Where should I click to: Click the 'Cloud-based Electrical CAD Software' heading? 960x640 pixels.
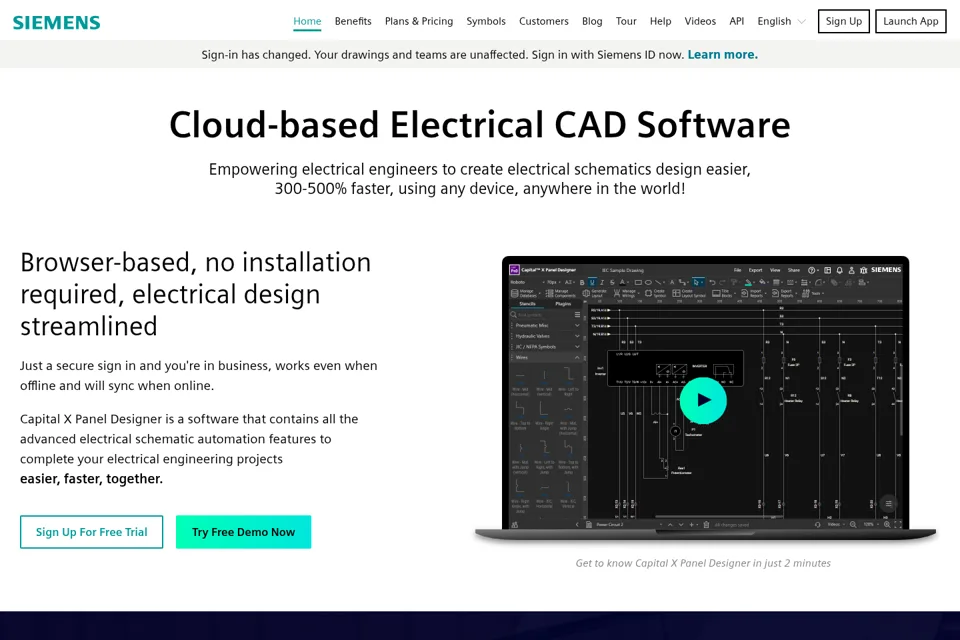pos(480,125)
